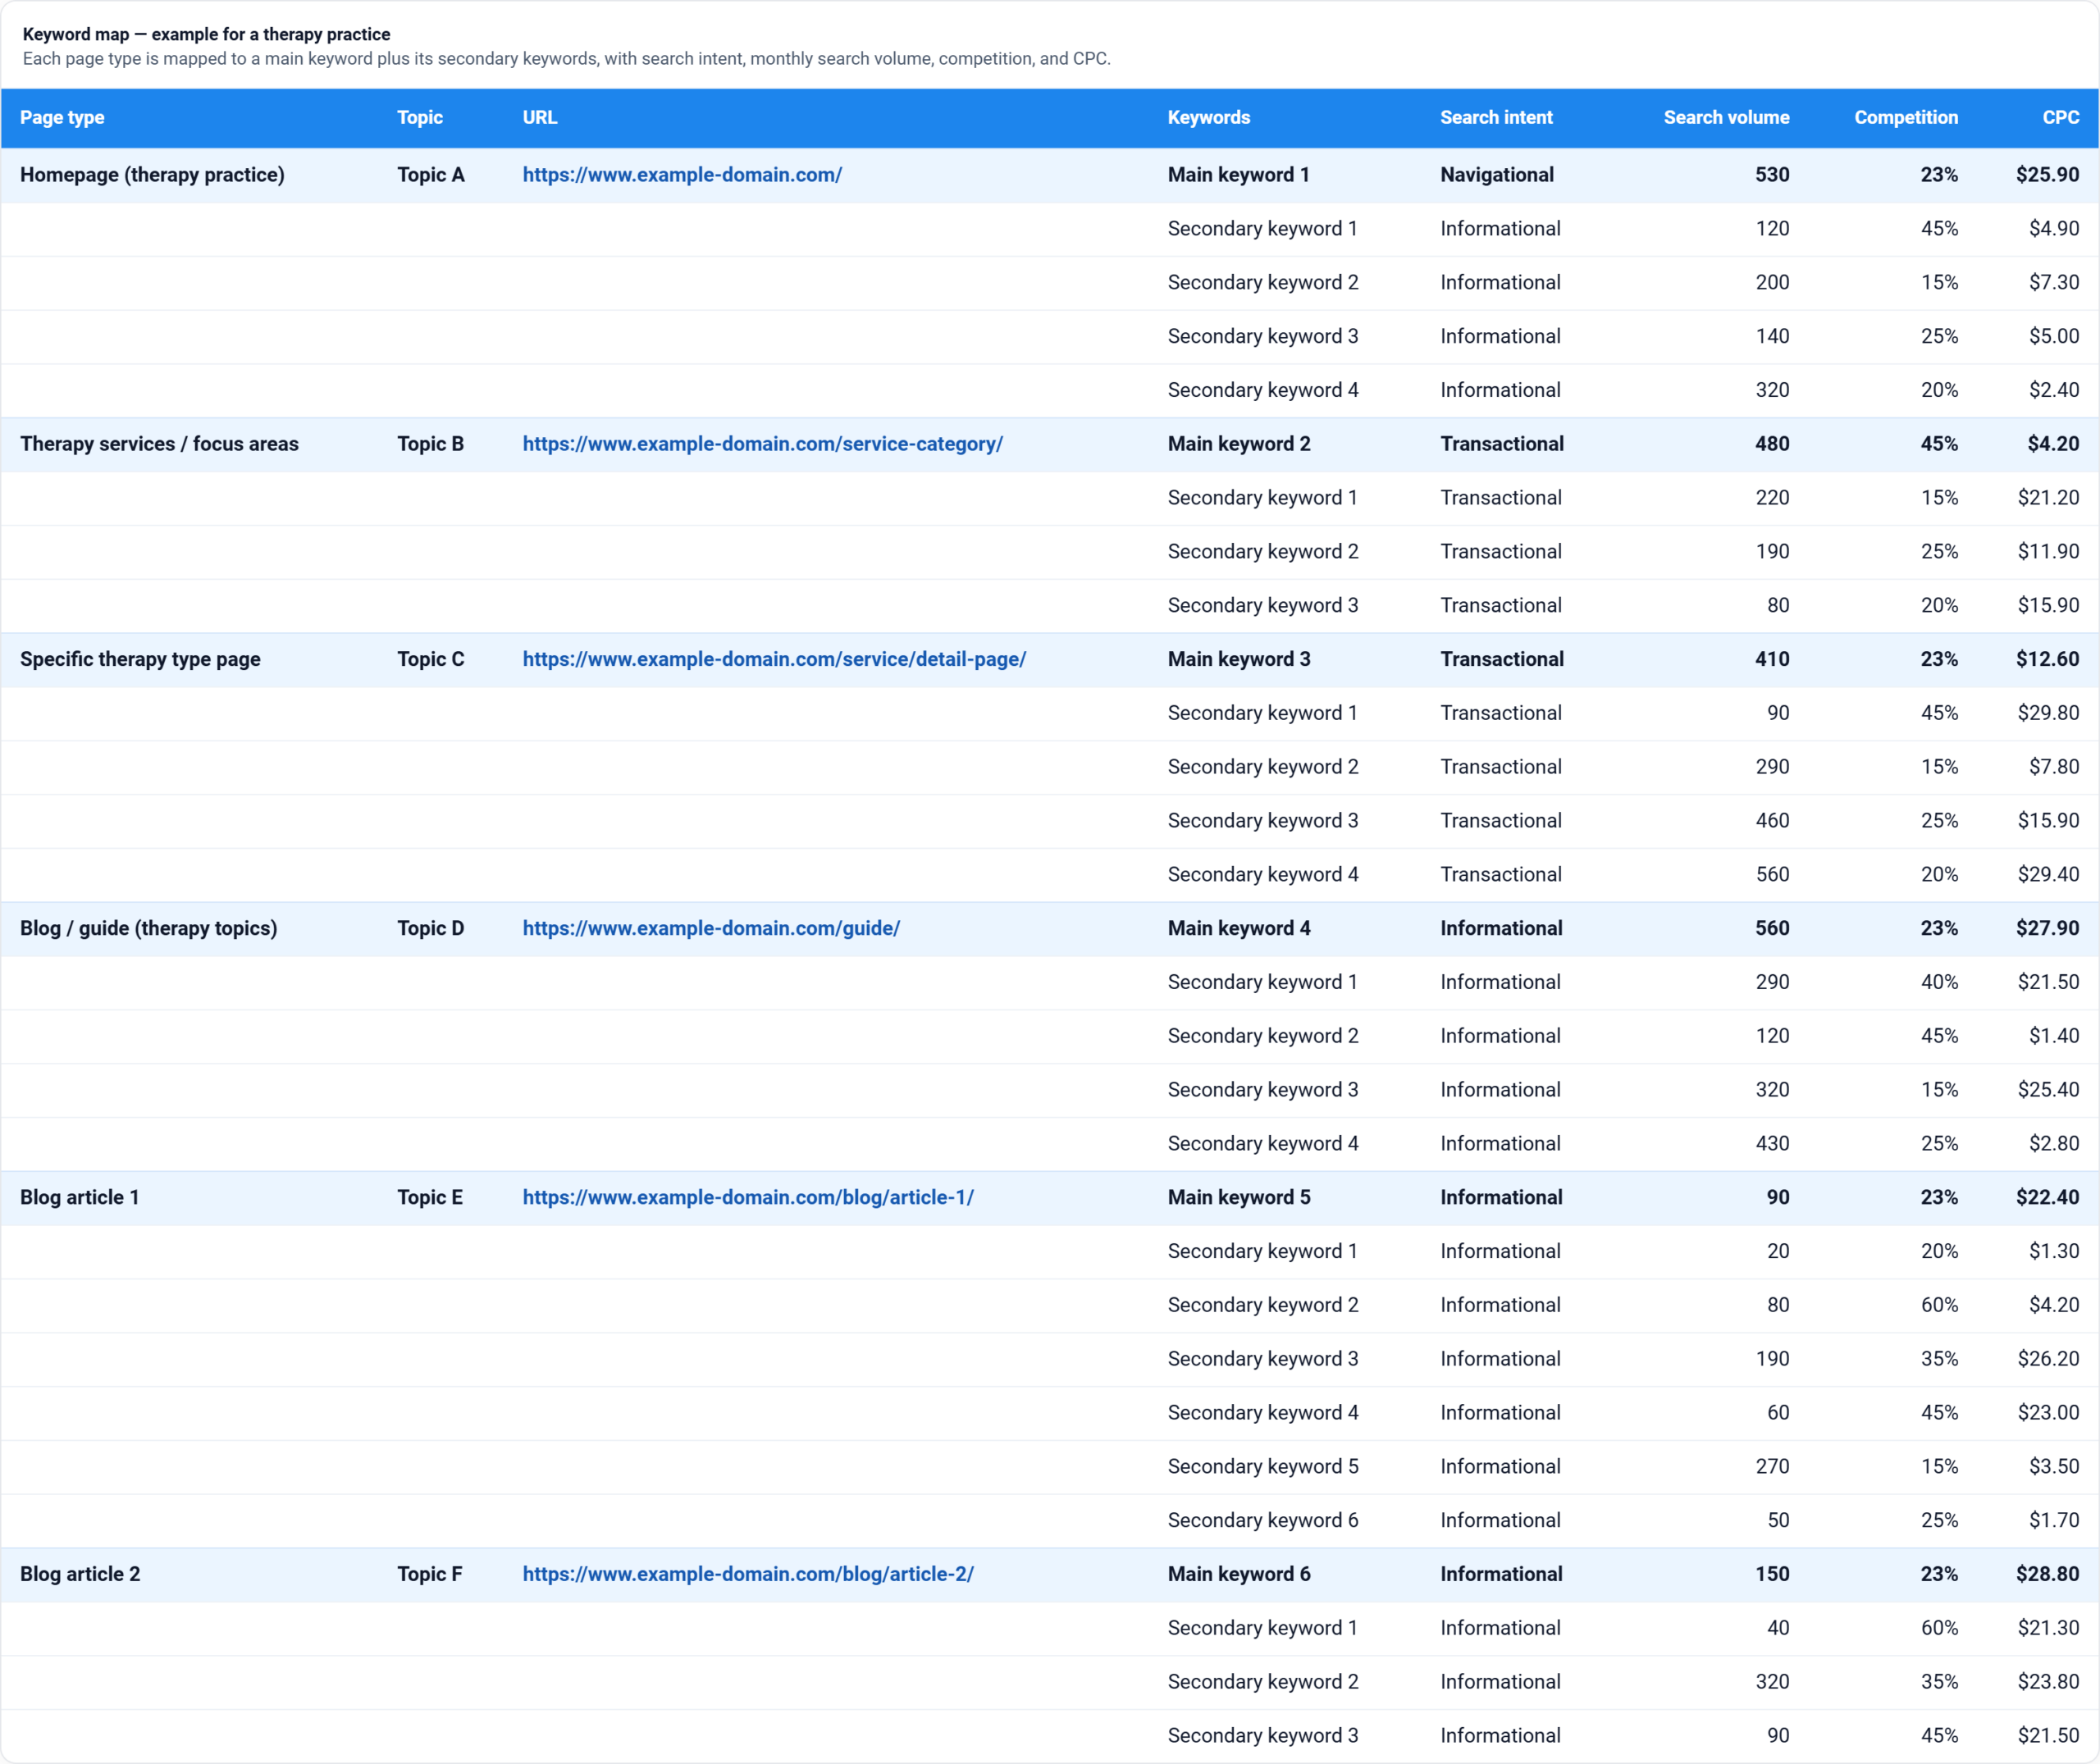Click the Keywords column header
2100x1764 pixels.
coord(1209,118)
